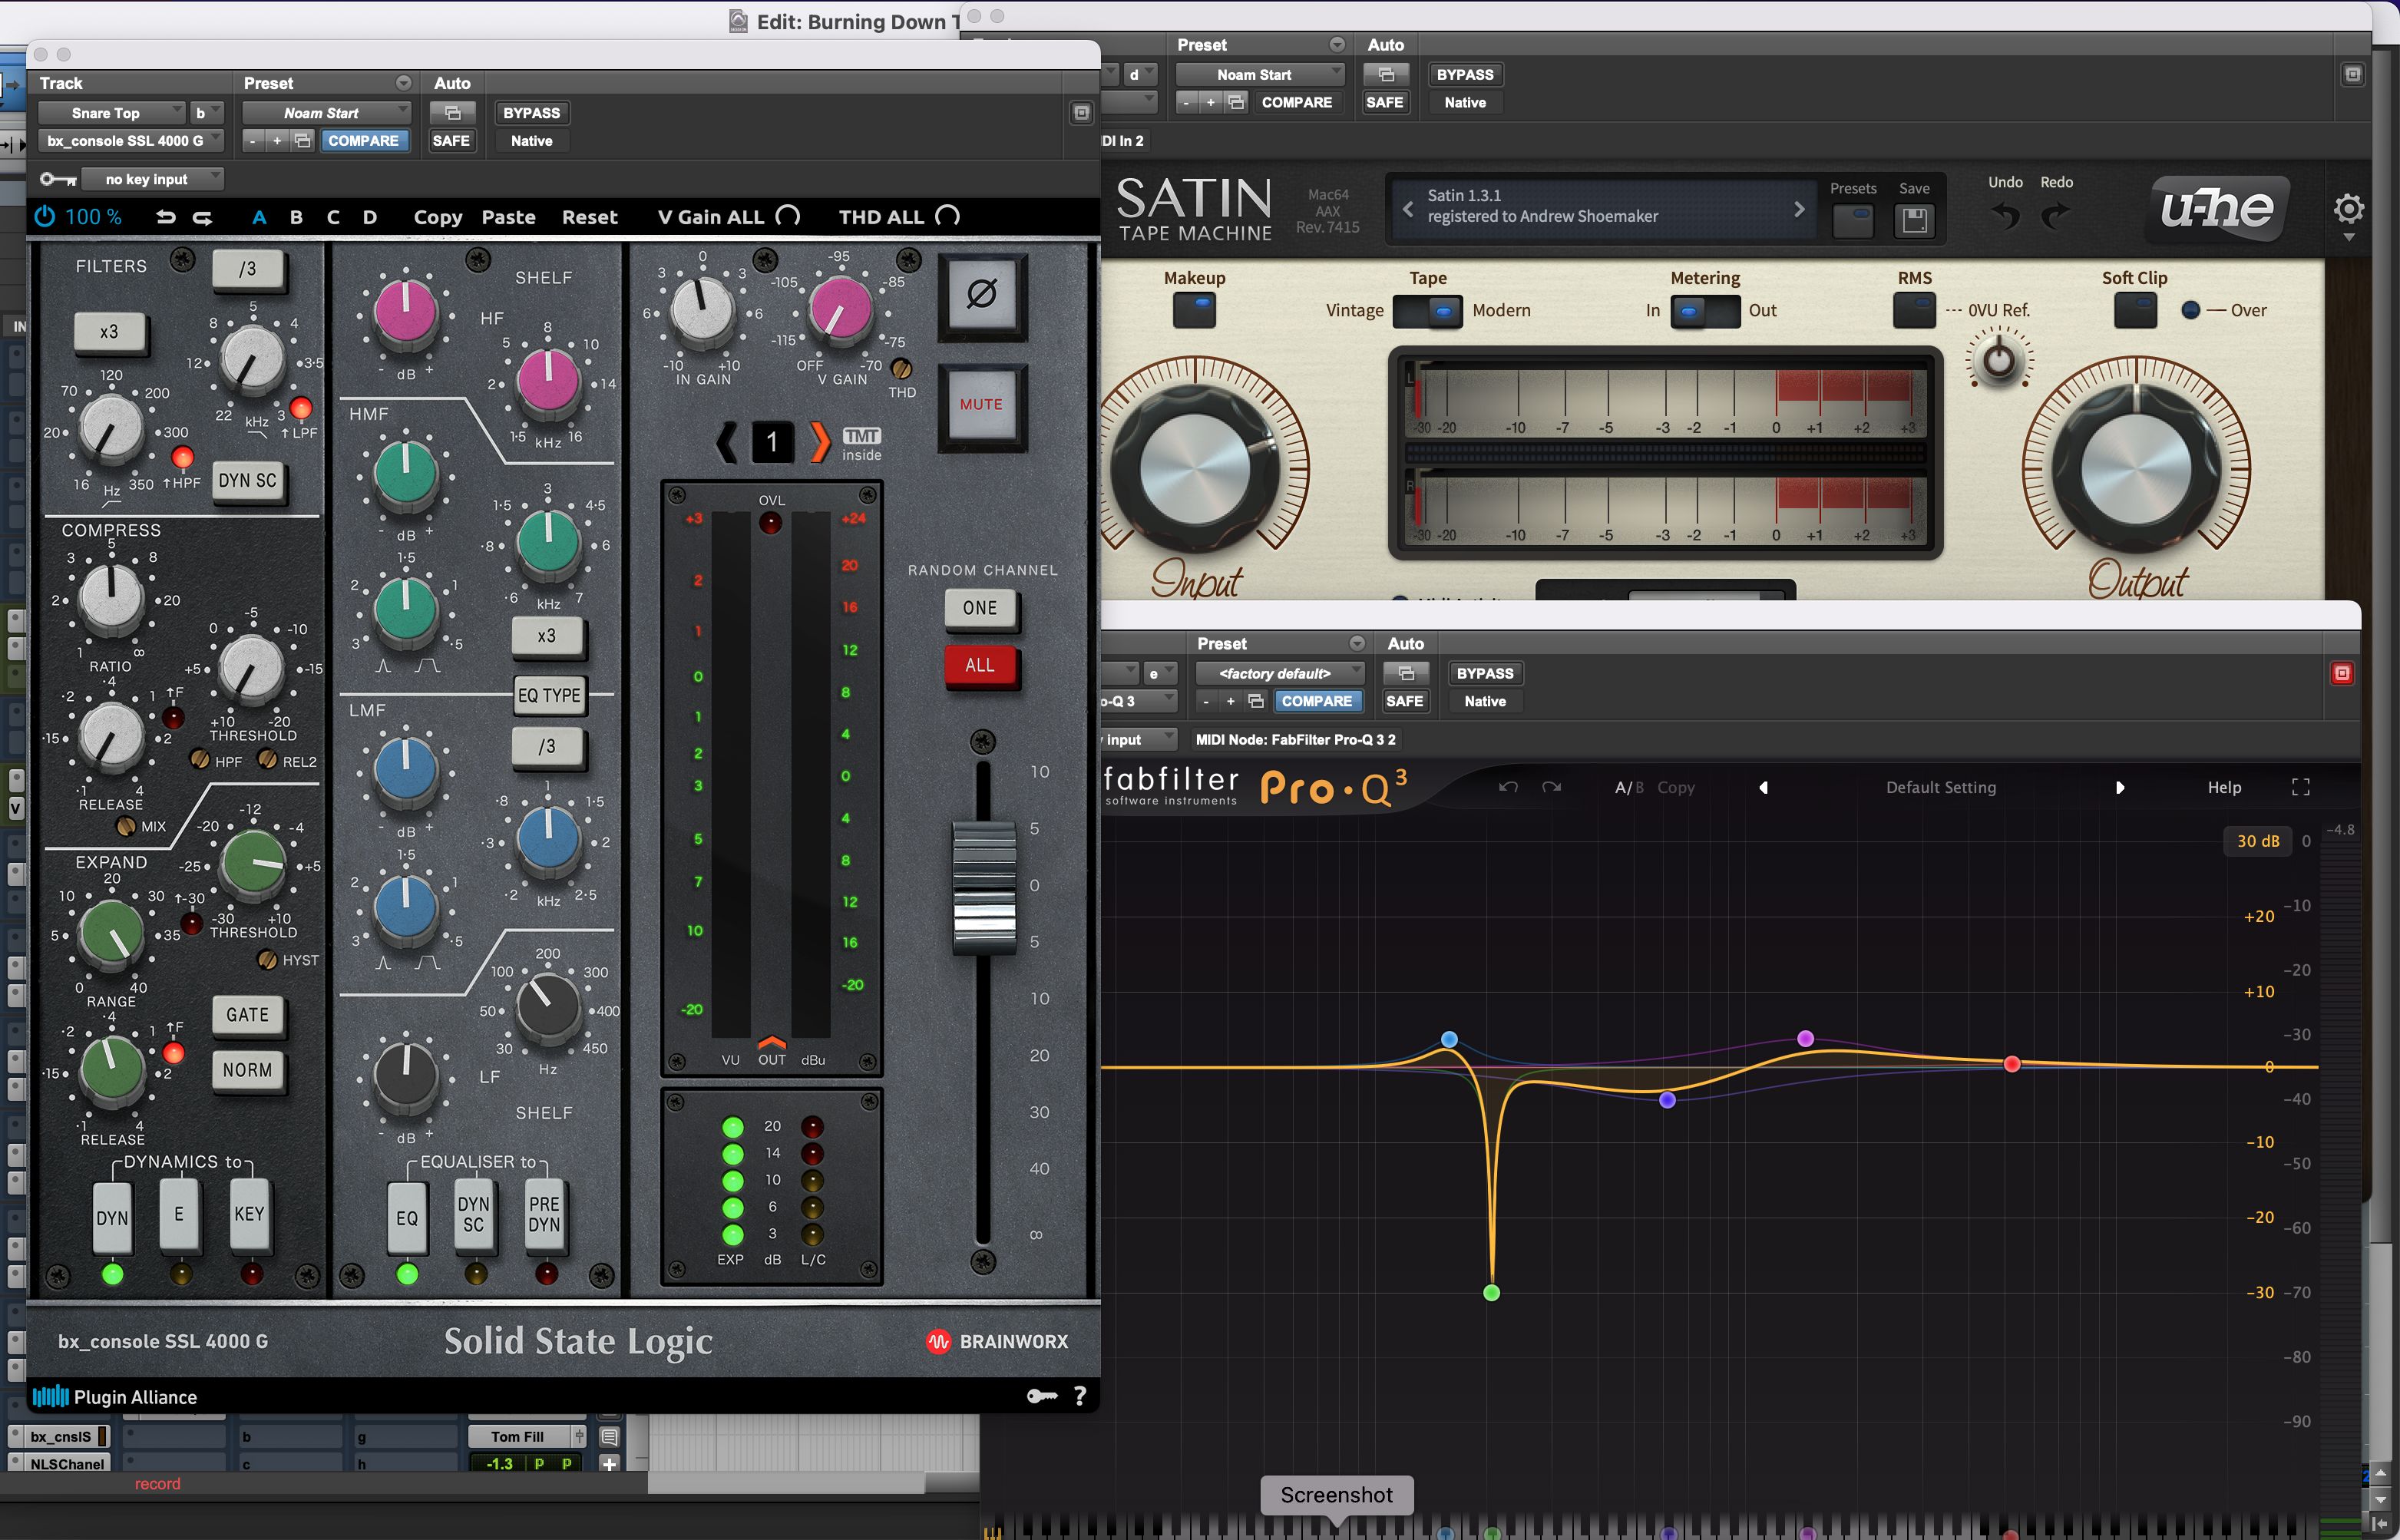The image size is (2400, 1540).
Task: Click Pro-Q 3 undo arrow
Action: 1508,788
